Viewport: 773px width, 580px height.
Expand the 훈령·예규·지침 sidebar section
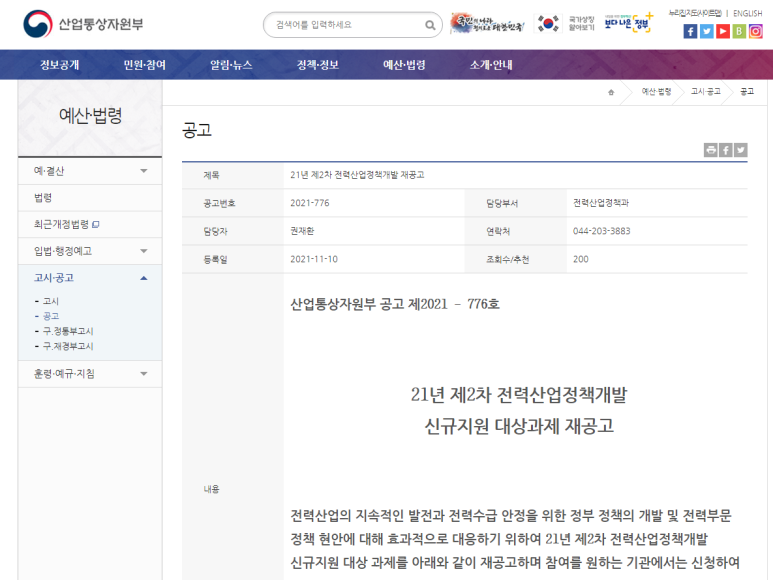(90, 374)
